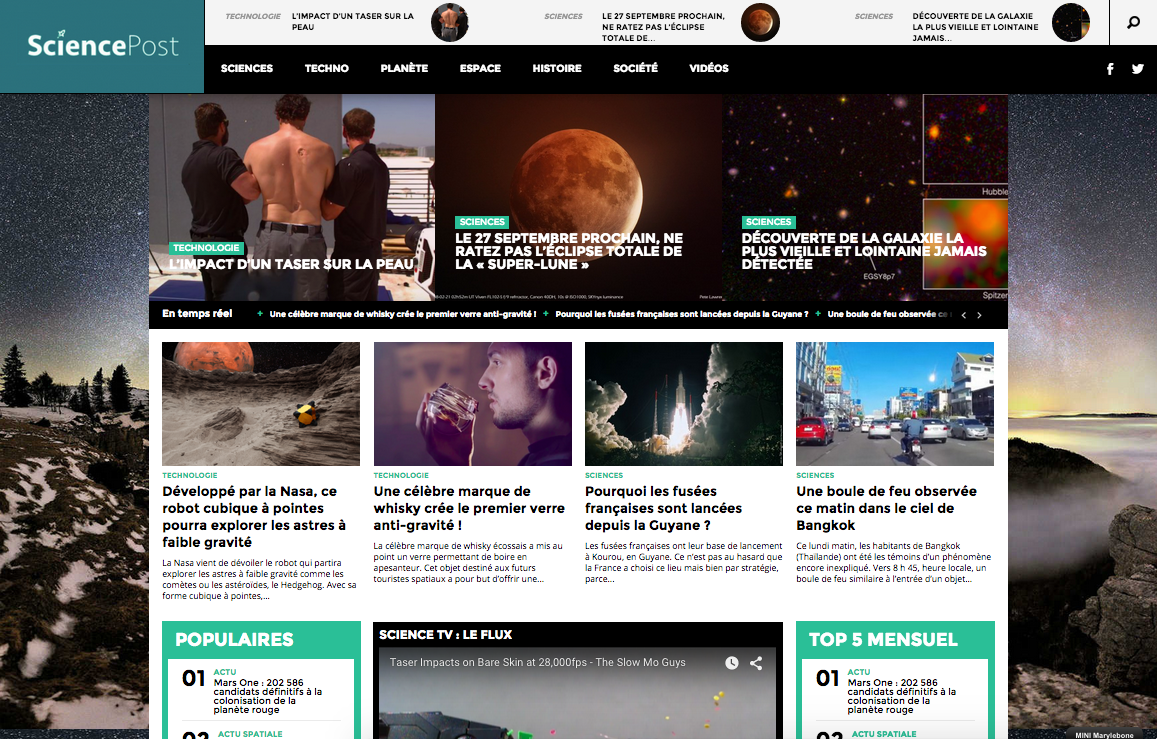This screenshot has width=1157, height=739.
Task: Click the taser round thumbnail in top bar
Action: (x=450, y=22)
